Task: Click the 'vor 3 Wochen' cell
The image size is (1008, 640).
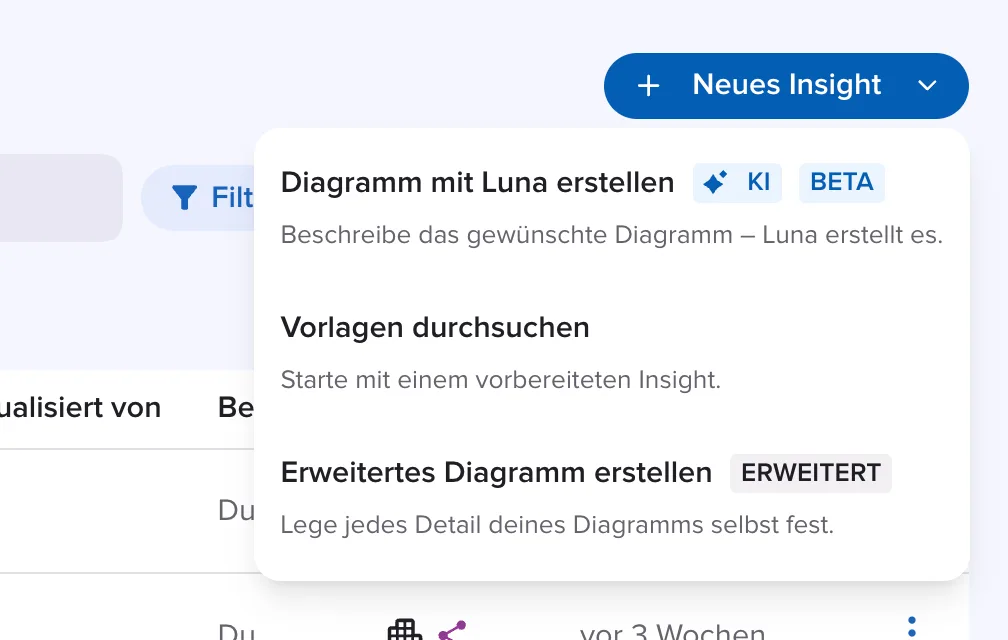Action: [x=672, y=632]
